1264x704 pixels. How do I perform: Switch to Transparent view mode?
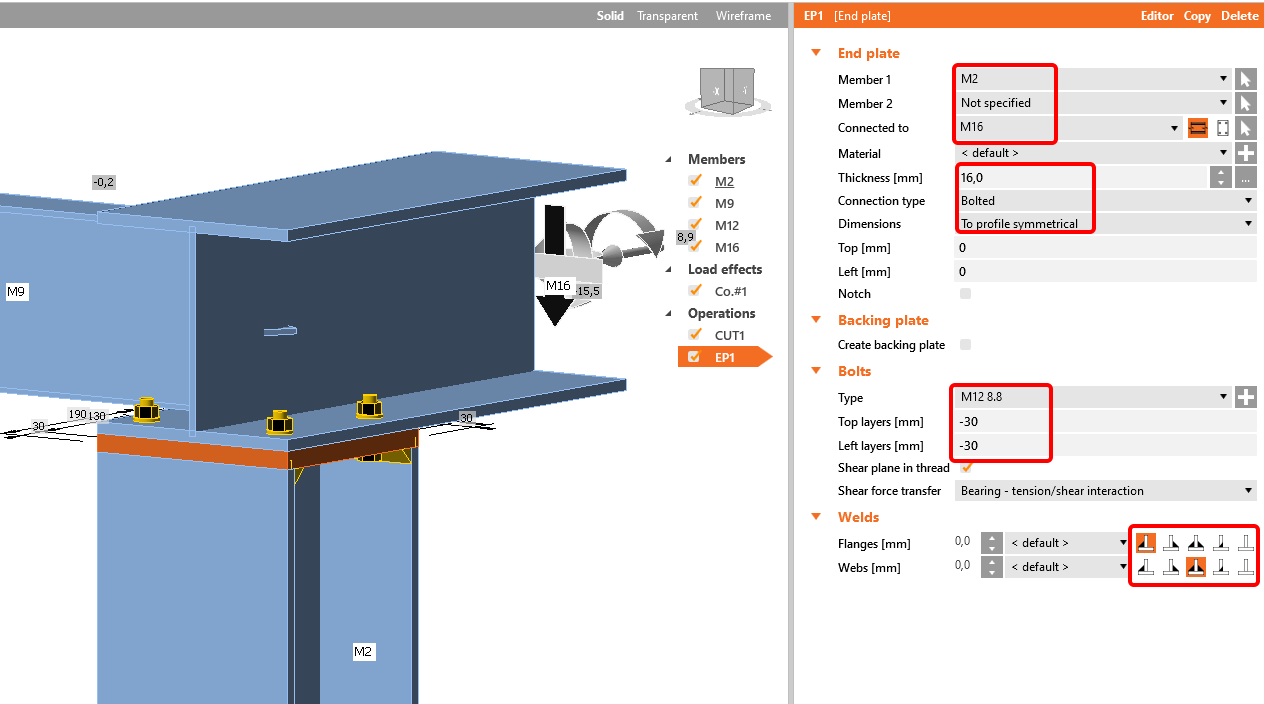pos(667,16)
